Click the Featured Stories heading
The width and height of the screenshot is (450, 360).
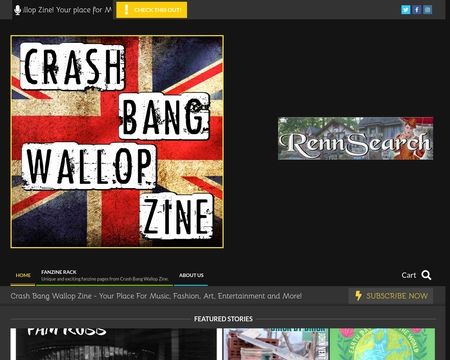pos(223,319)
